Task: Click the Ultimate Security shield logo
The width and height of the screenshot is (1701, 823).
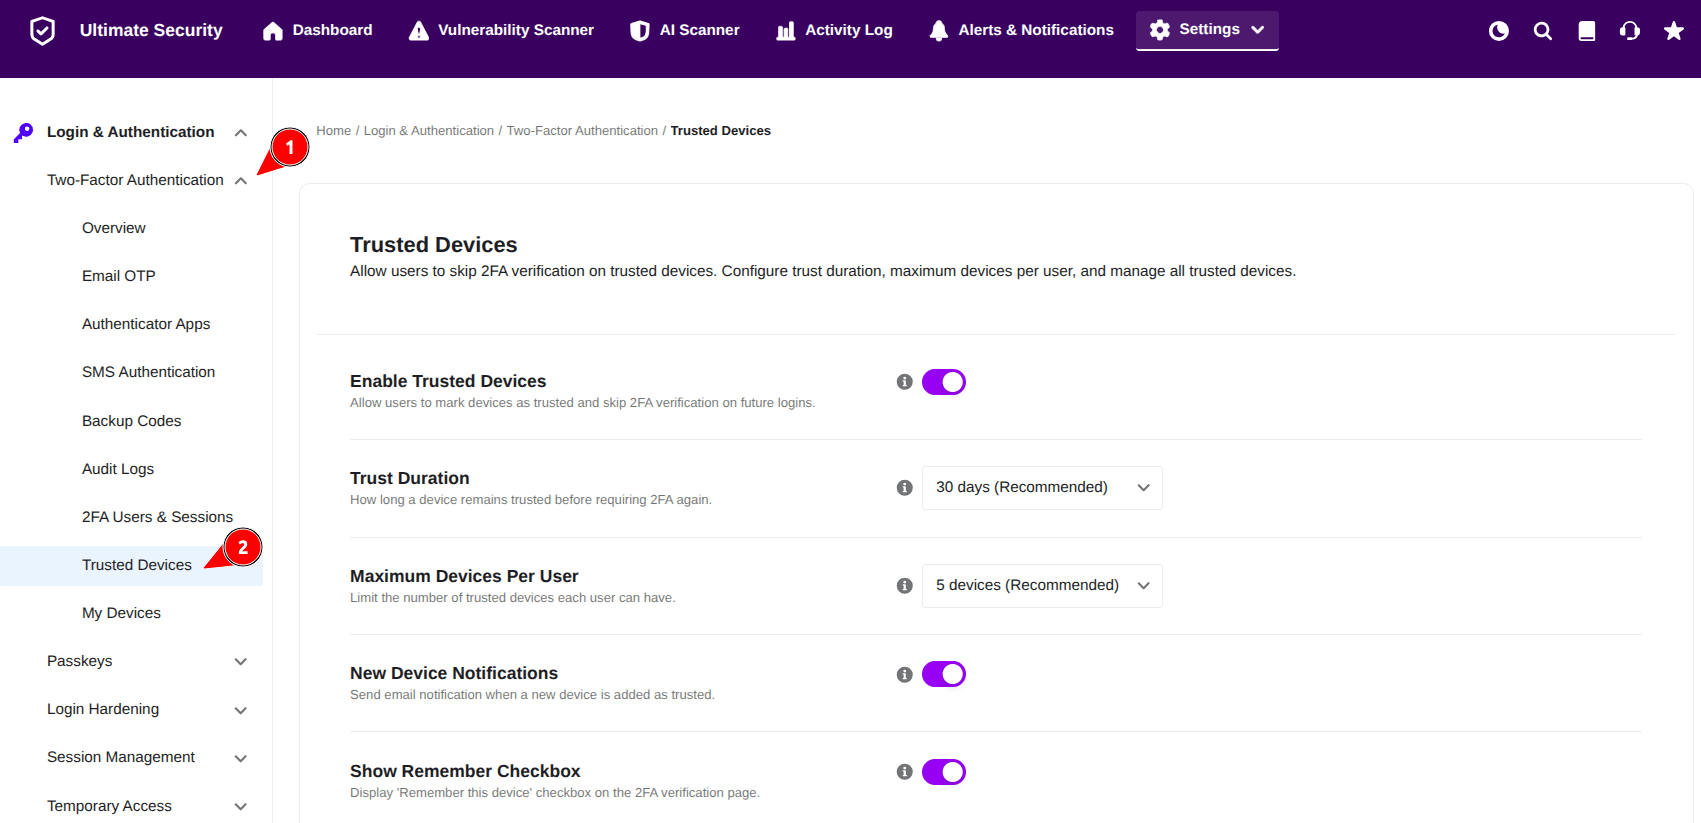Action: click(42, 31)
